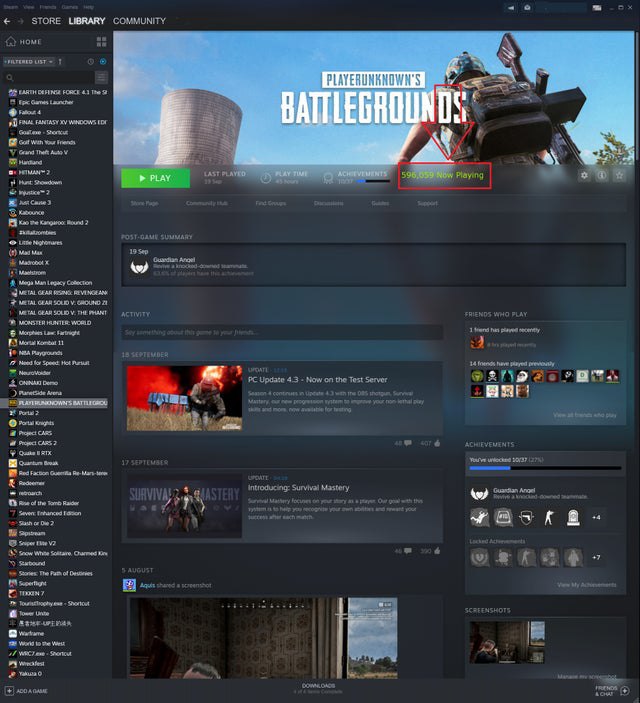The height and width of the screenshot is (703, 640).
Task: Show game info icon
Action: coord(602,175)
